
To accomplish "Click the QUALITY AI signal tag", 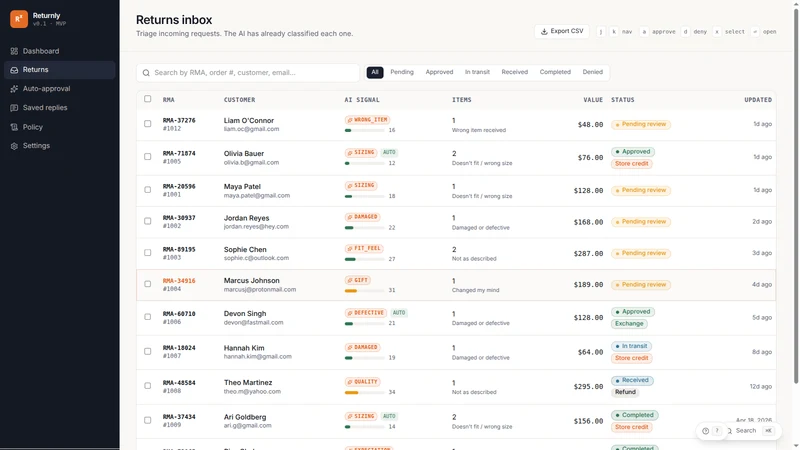I will (x=362, y=382).
